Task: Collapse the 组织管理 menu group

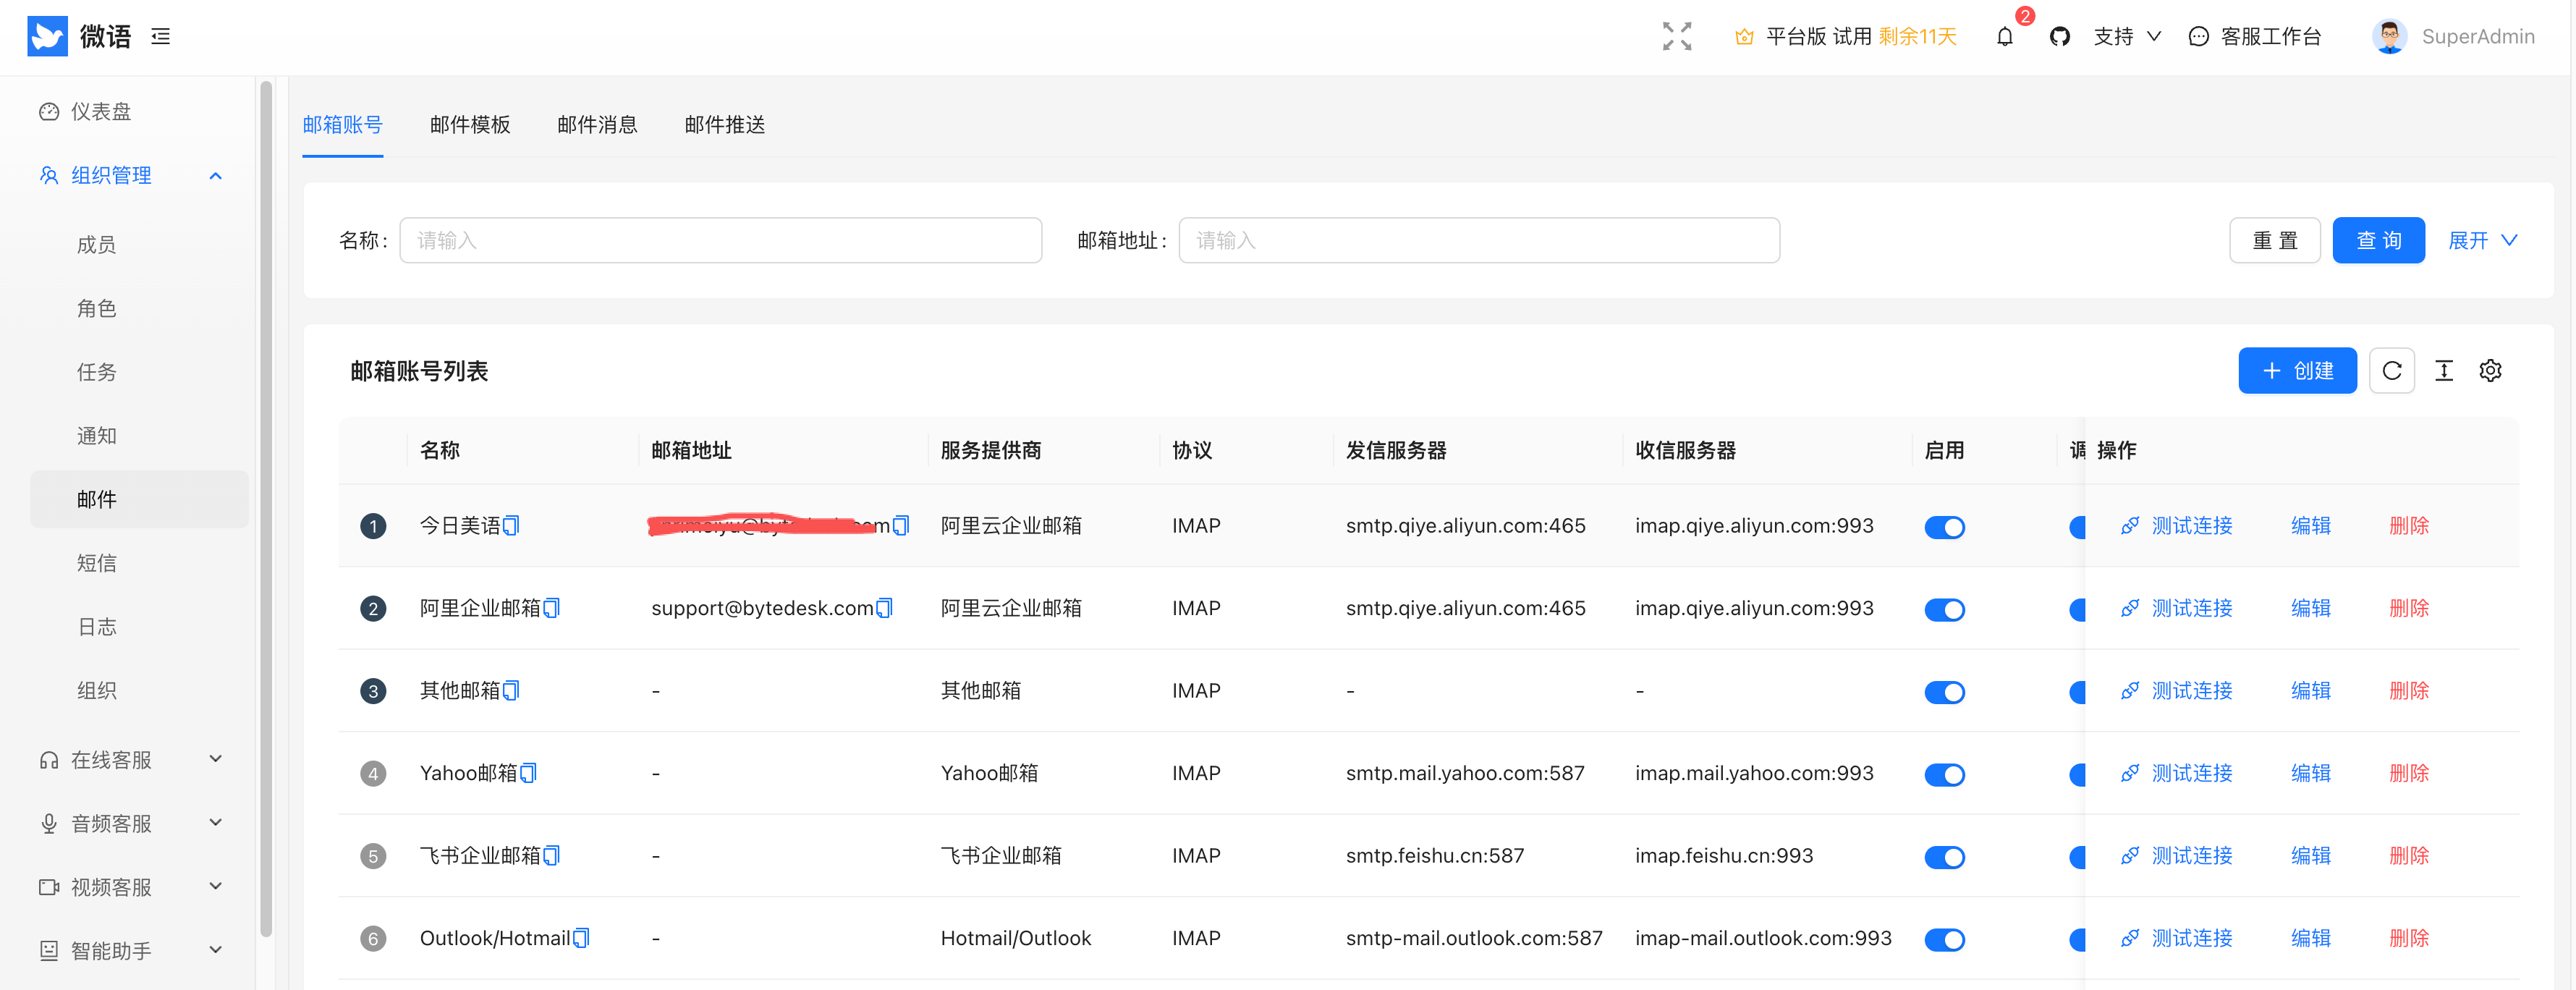Action: point(139,176)
